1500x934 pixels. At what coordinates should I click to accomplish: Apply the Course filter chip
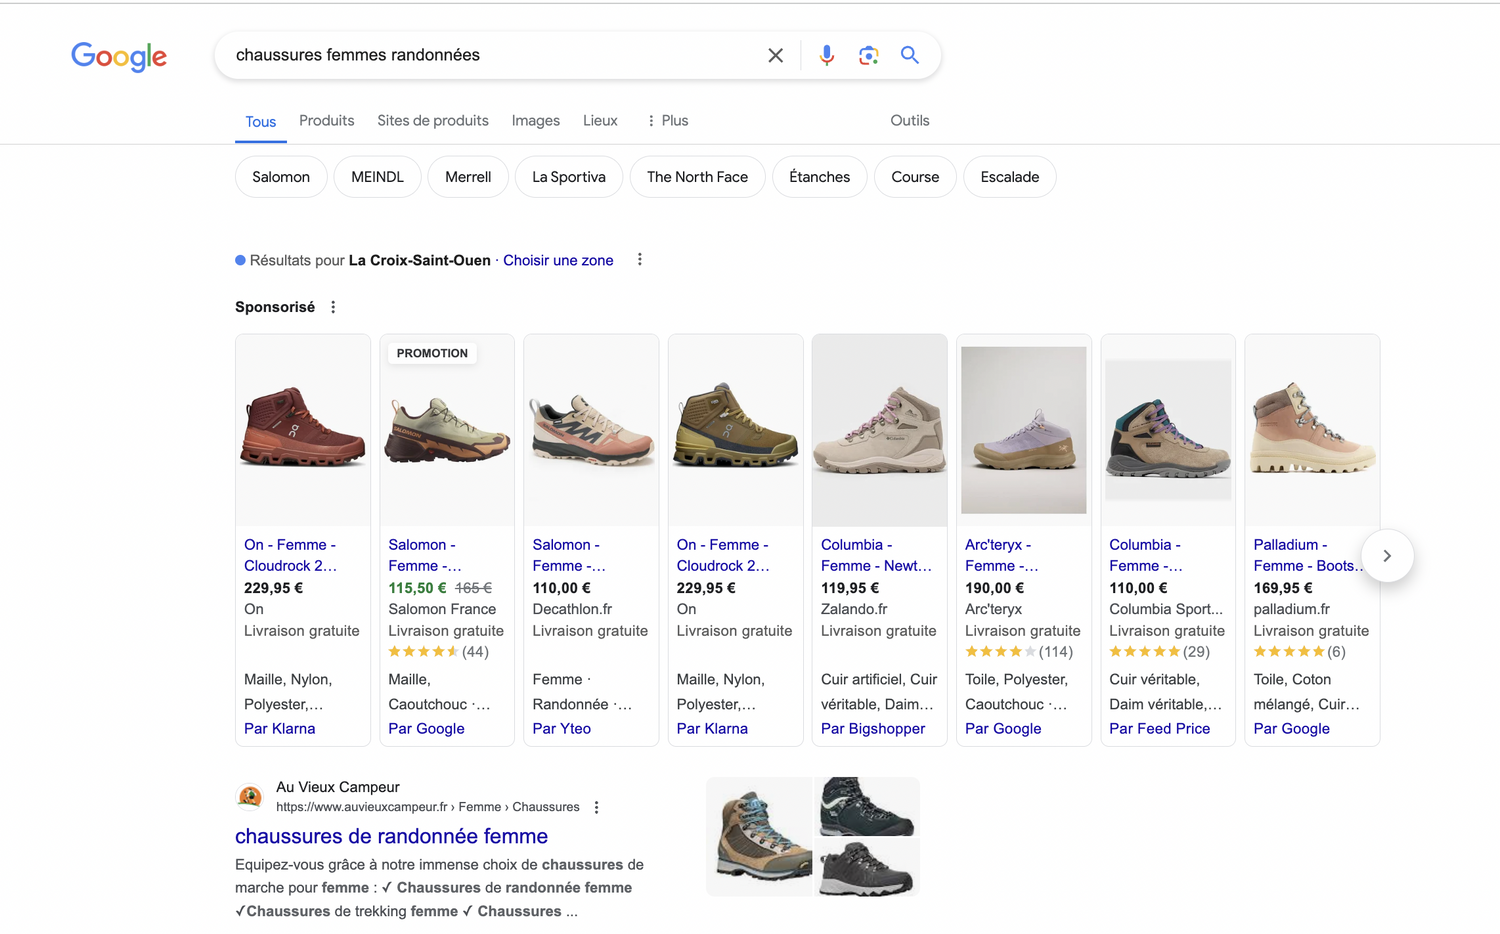[915, 177]
